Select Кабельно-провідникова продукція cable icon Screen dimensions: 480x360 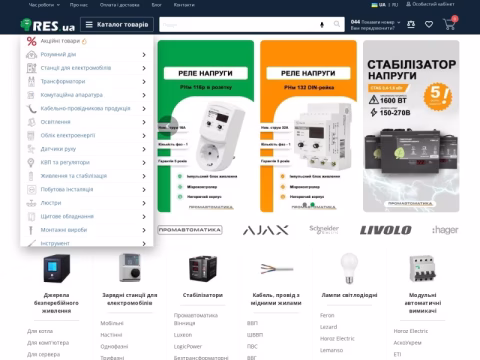tap(31, 109)
